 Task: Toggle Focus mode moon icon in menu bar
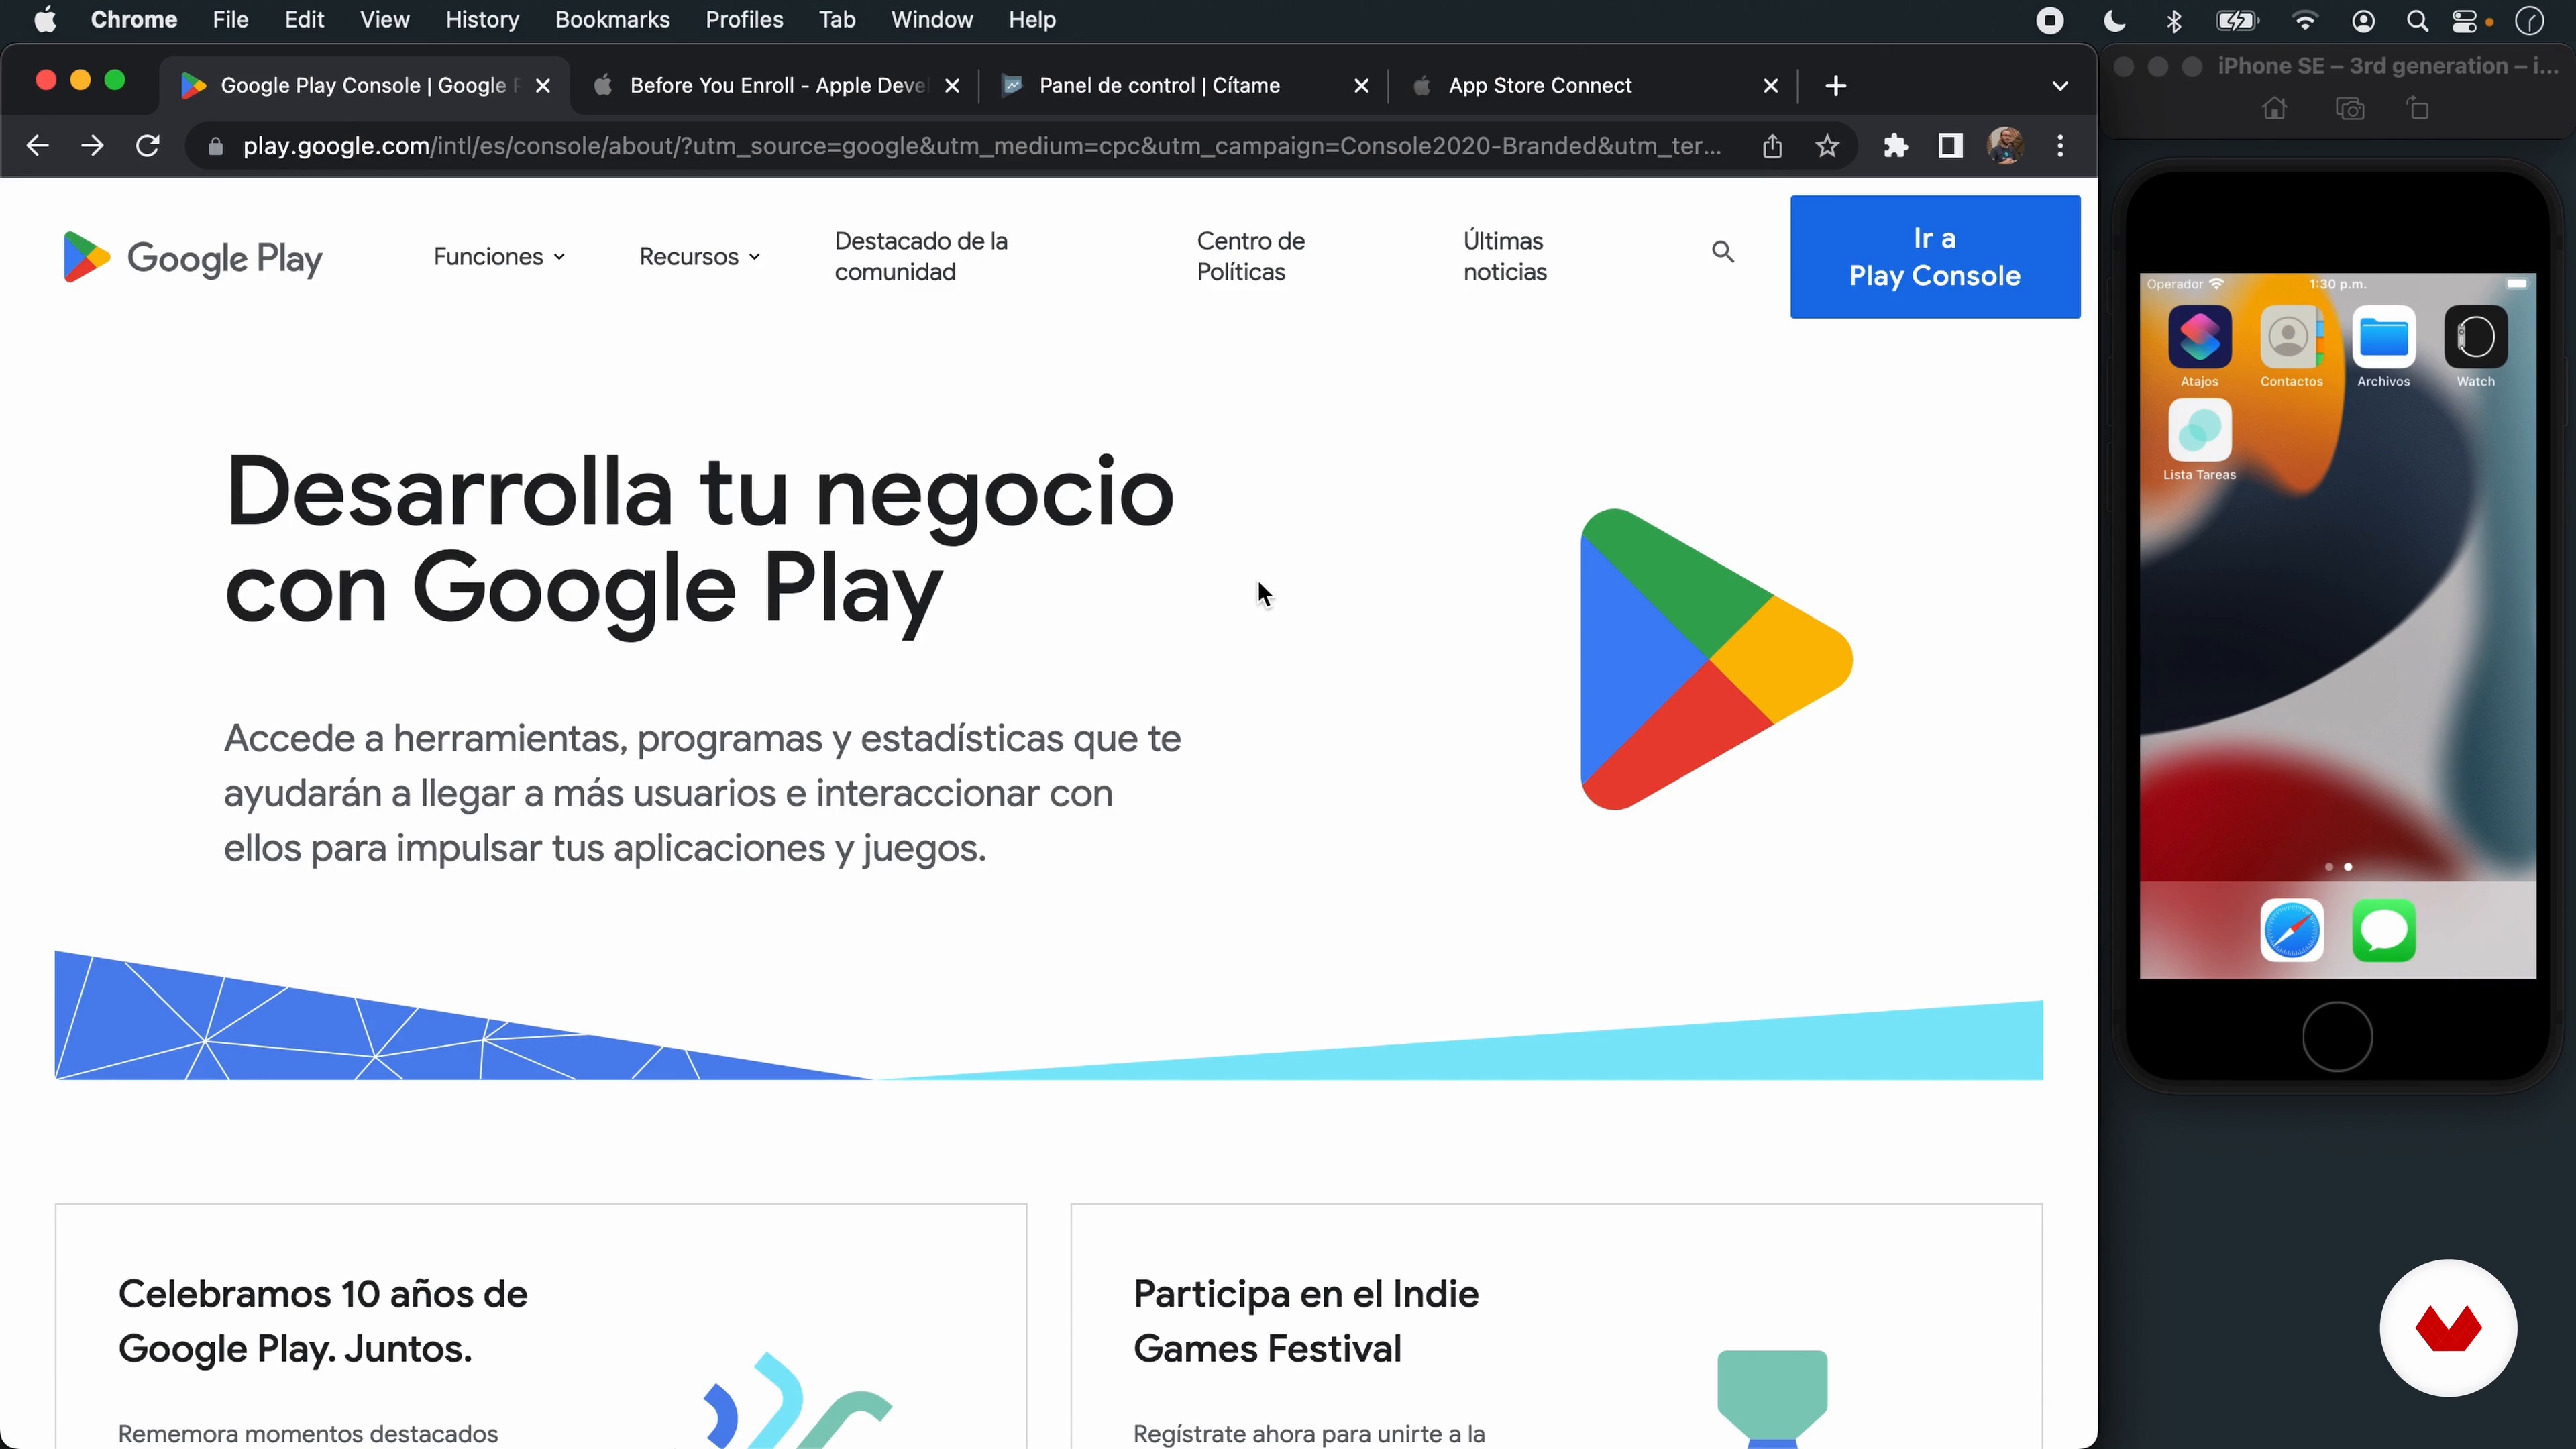[x=2114, y=21]
